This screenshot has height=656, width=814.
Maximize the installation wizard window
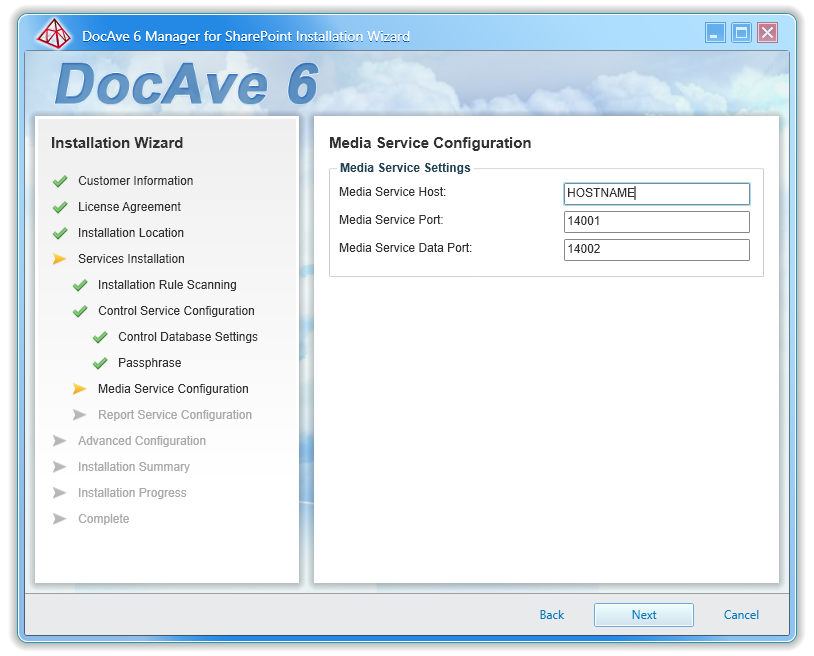[x=741, y=33]
